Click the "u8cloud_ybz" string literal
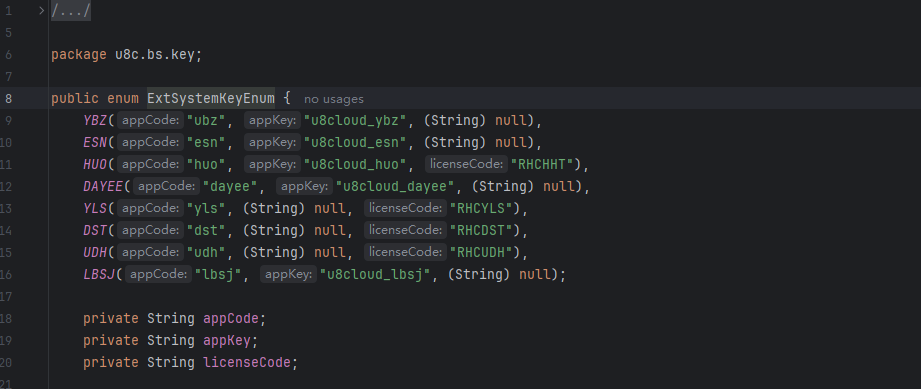The width and height of the screenshot is (921, 389). [x=355, y=121]
